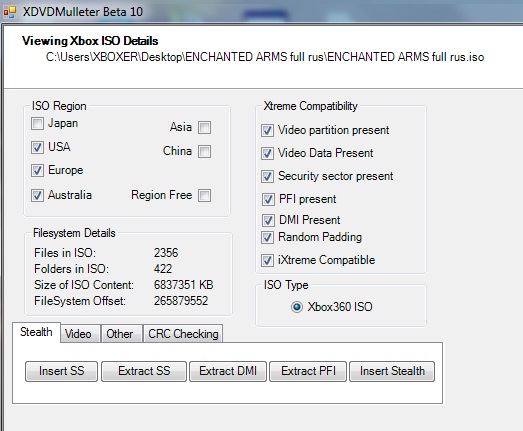Uncheck the USA region checkbox
The height and width of the screenshot is (431, 523).
[x=37, y=147]
